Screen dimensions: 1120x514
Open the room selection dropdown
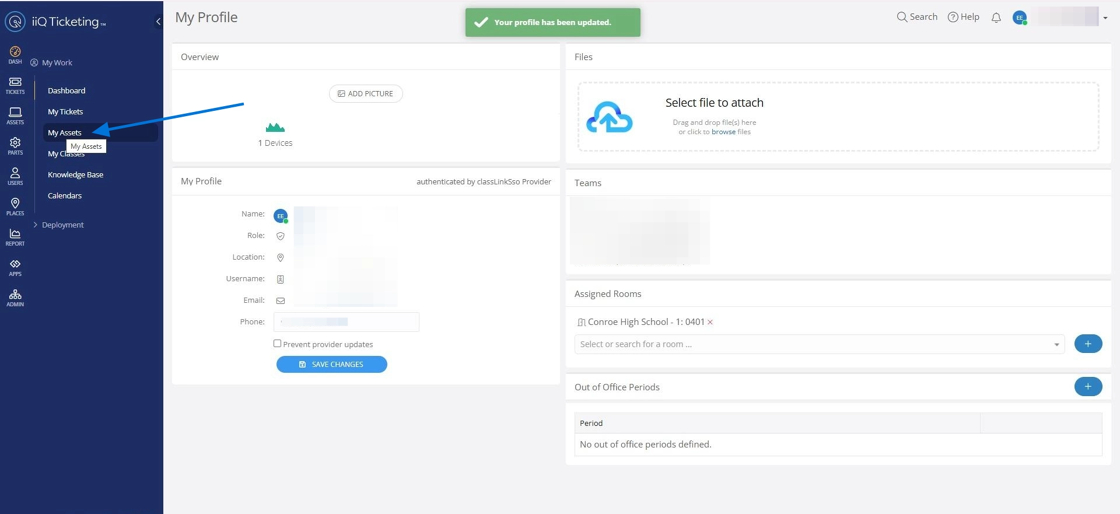[819, 344]
